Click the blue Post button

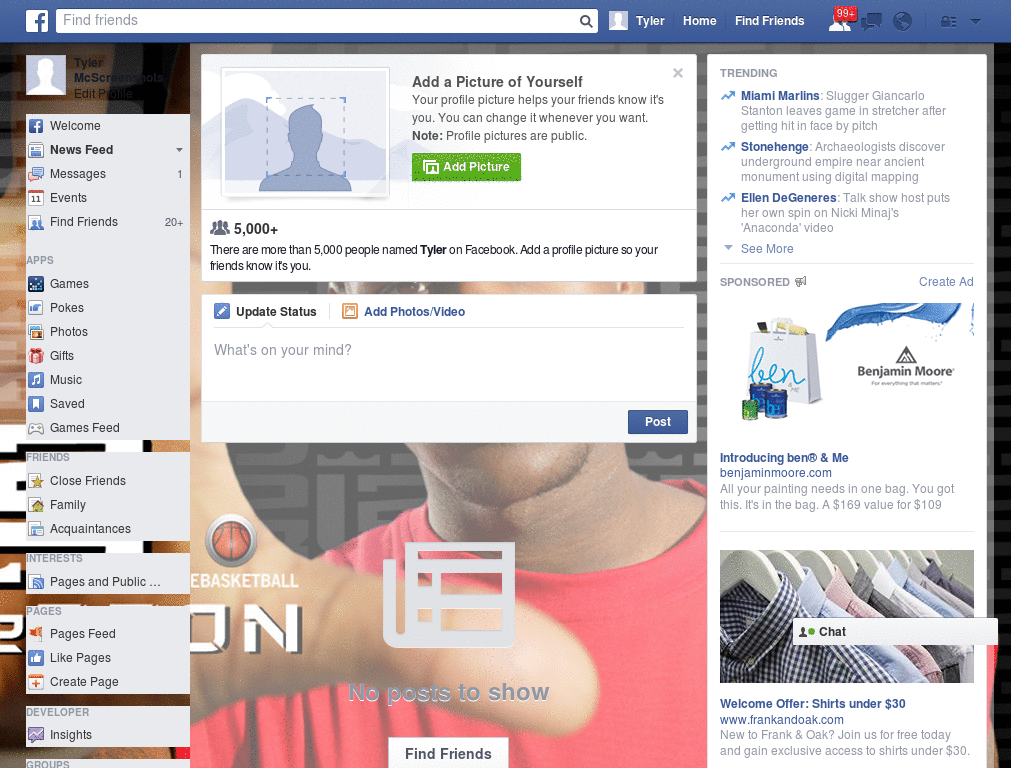(x=658, y=422)
